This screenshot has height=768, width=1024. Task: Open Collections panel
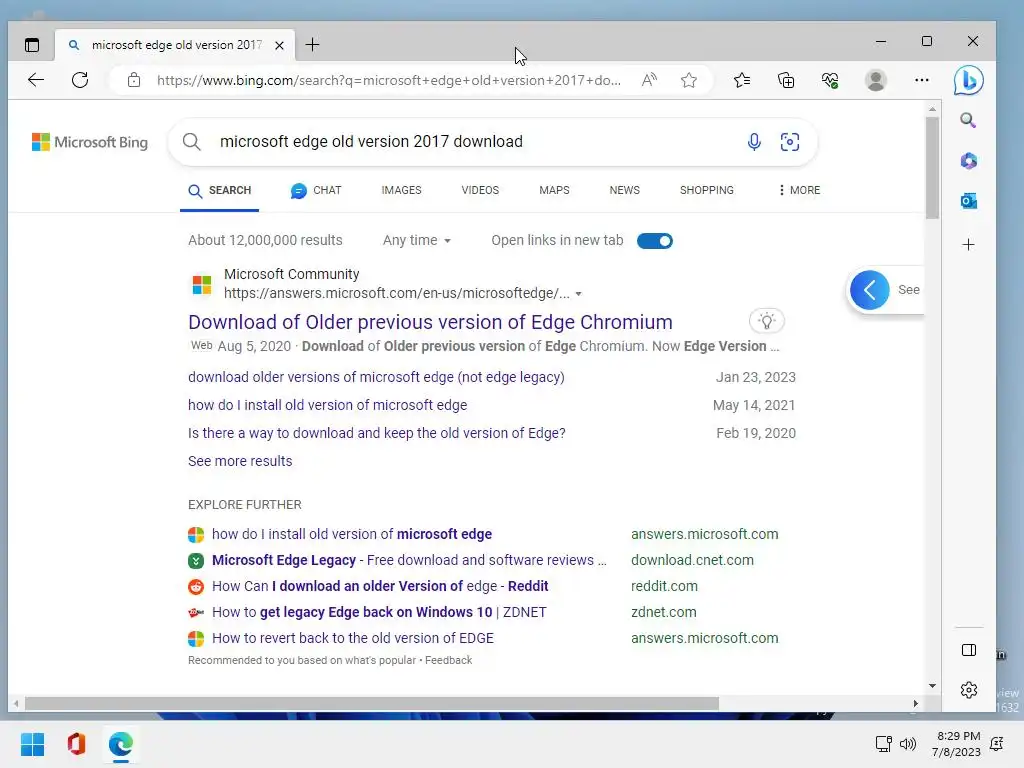tap(786, 80)
